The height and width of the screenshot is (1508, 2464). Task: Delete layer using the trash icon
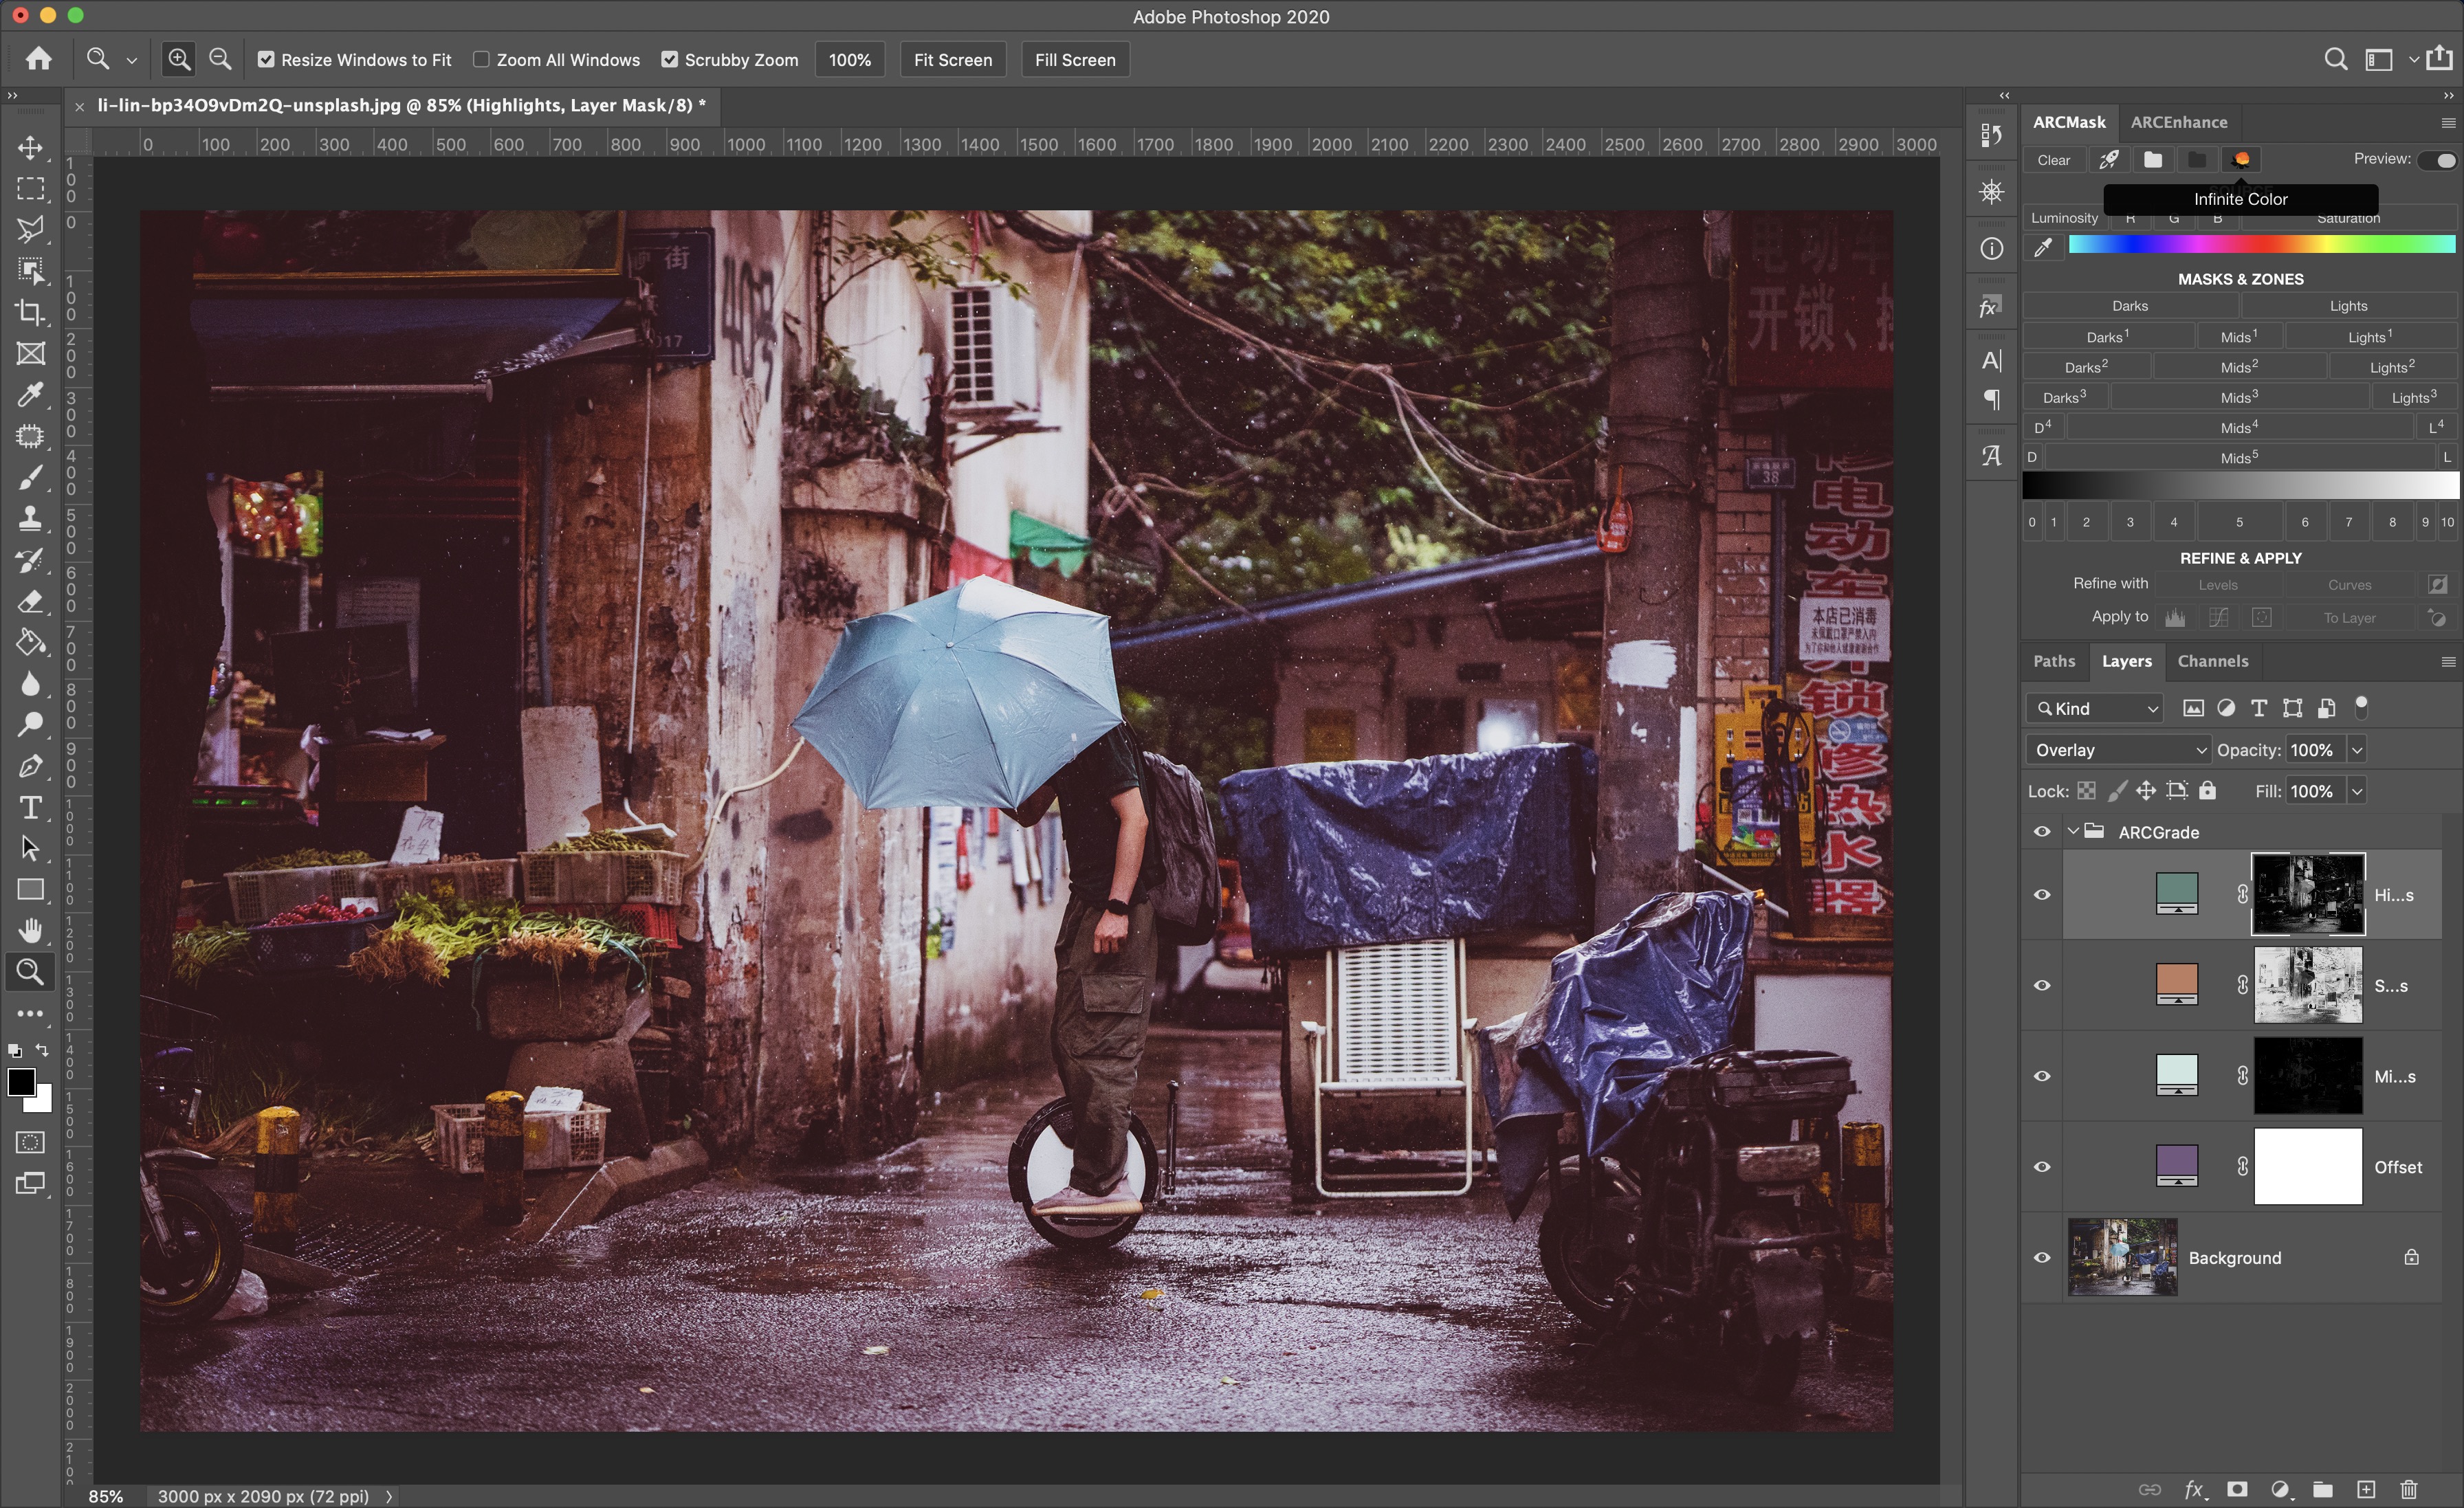pos(2409,1489)
